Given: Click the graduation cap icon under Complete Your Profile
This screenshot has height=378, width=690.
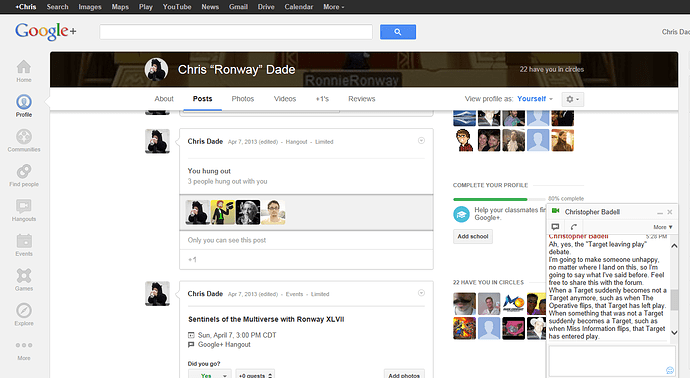Looking at the screenshot, I should (x=461, y=214).
